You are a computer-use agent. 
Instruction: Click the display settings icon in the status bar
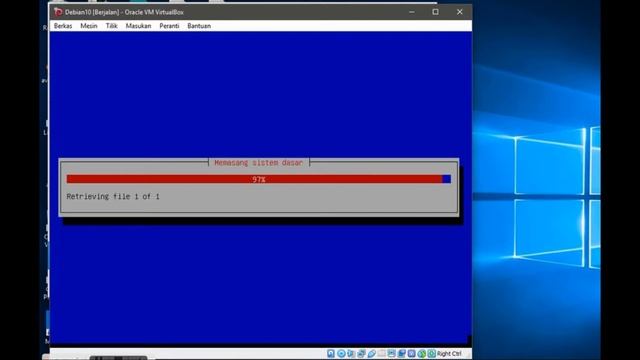pyautogui.click(x=391, y=353)
